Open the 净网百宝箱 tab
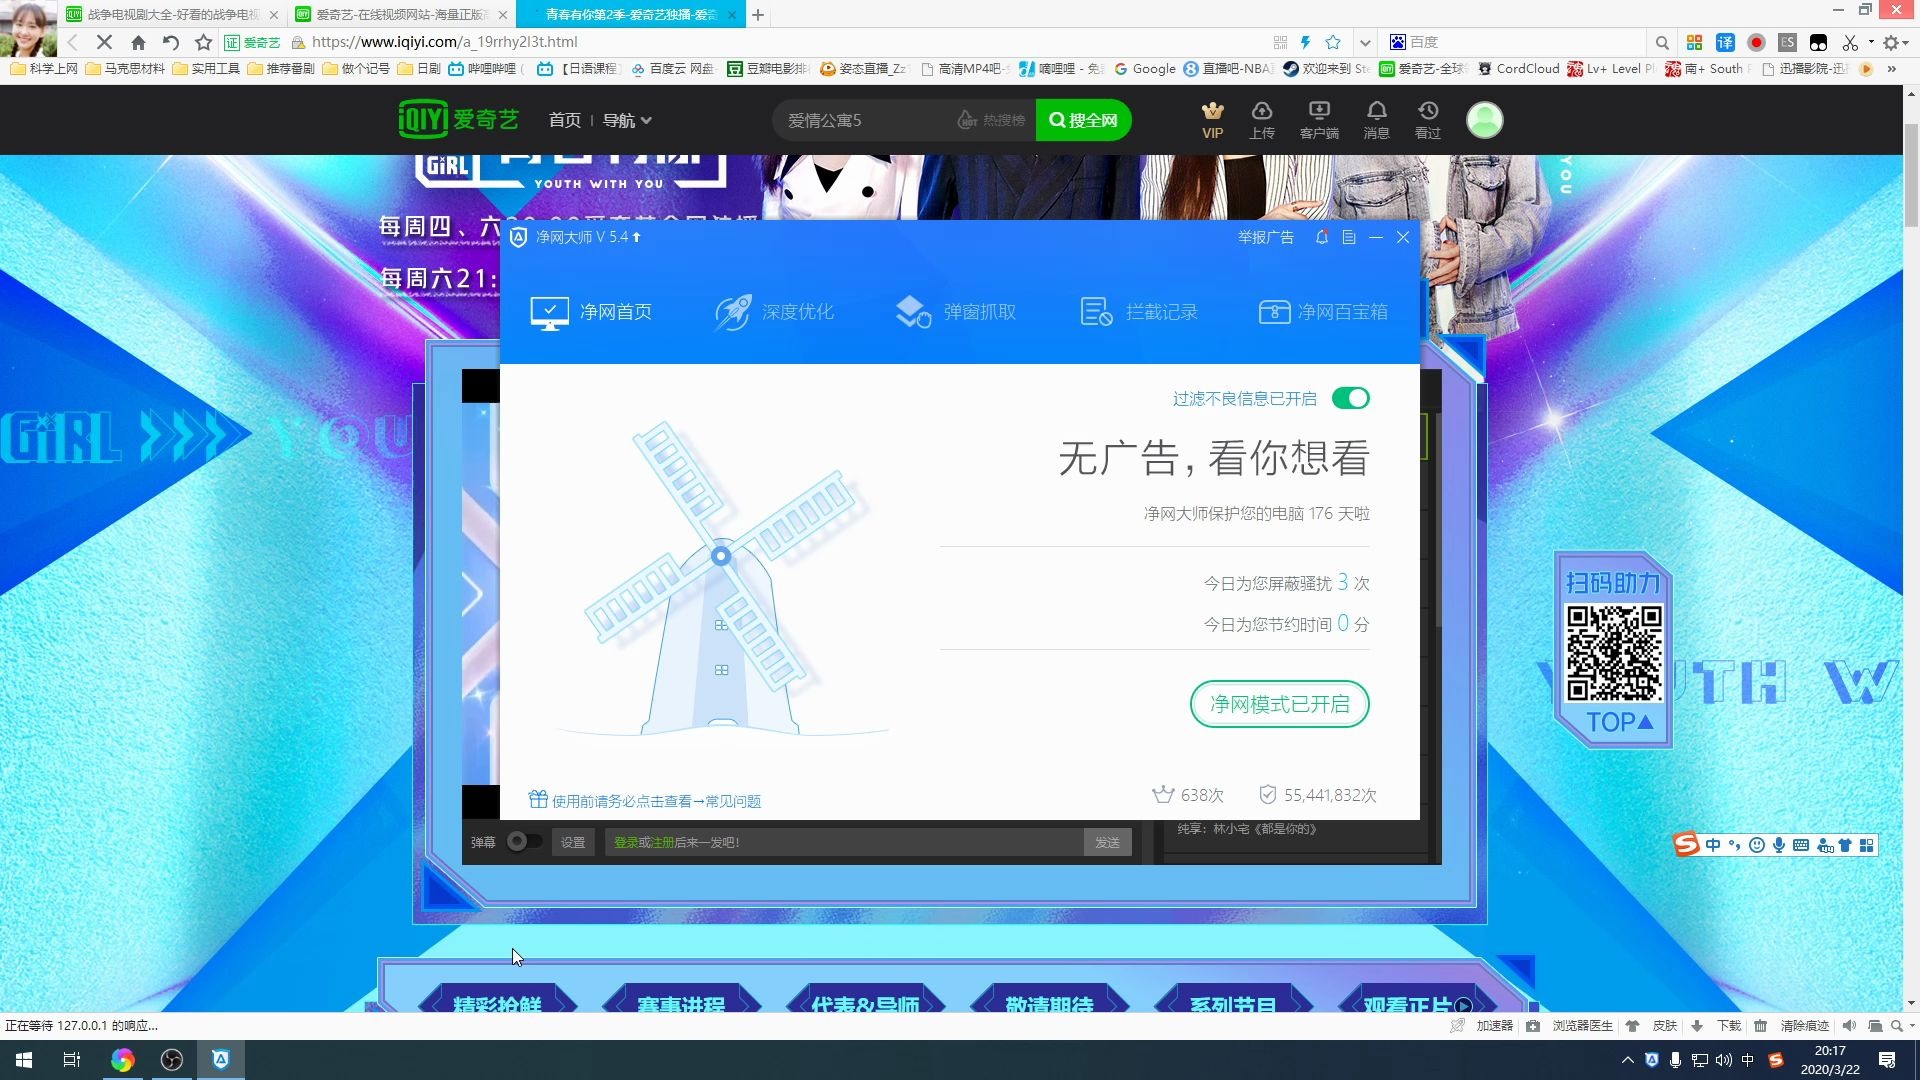The width and height of the screenshot is (1920, 1080). (1323, 312)
